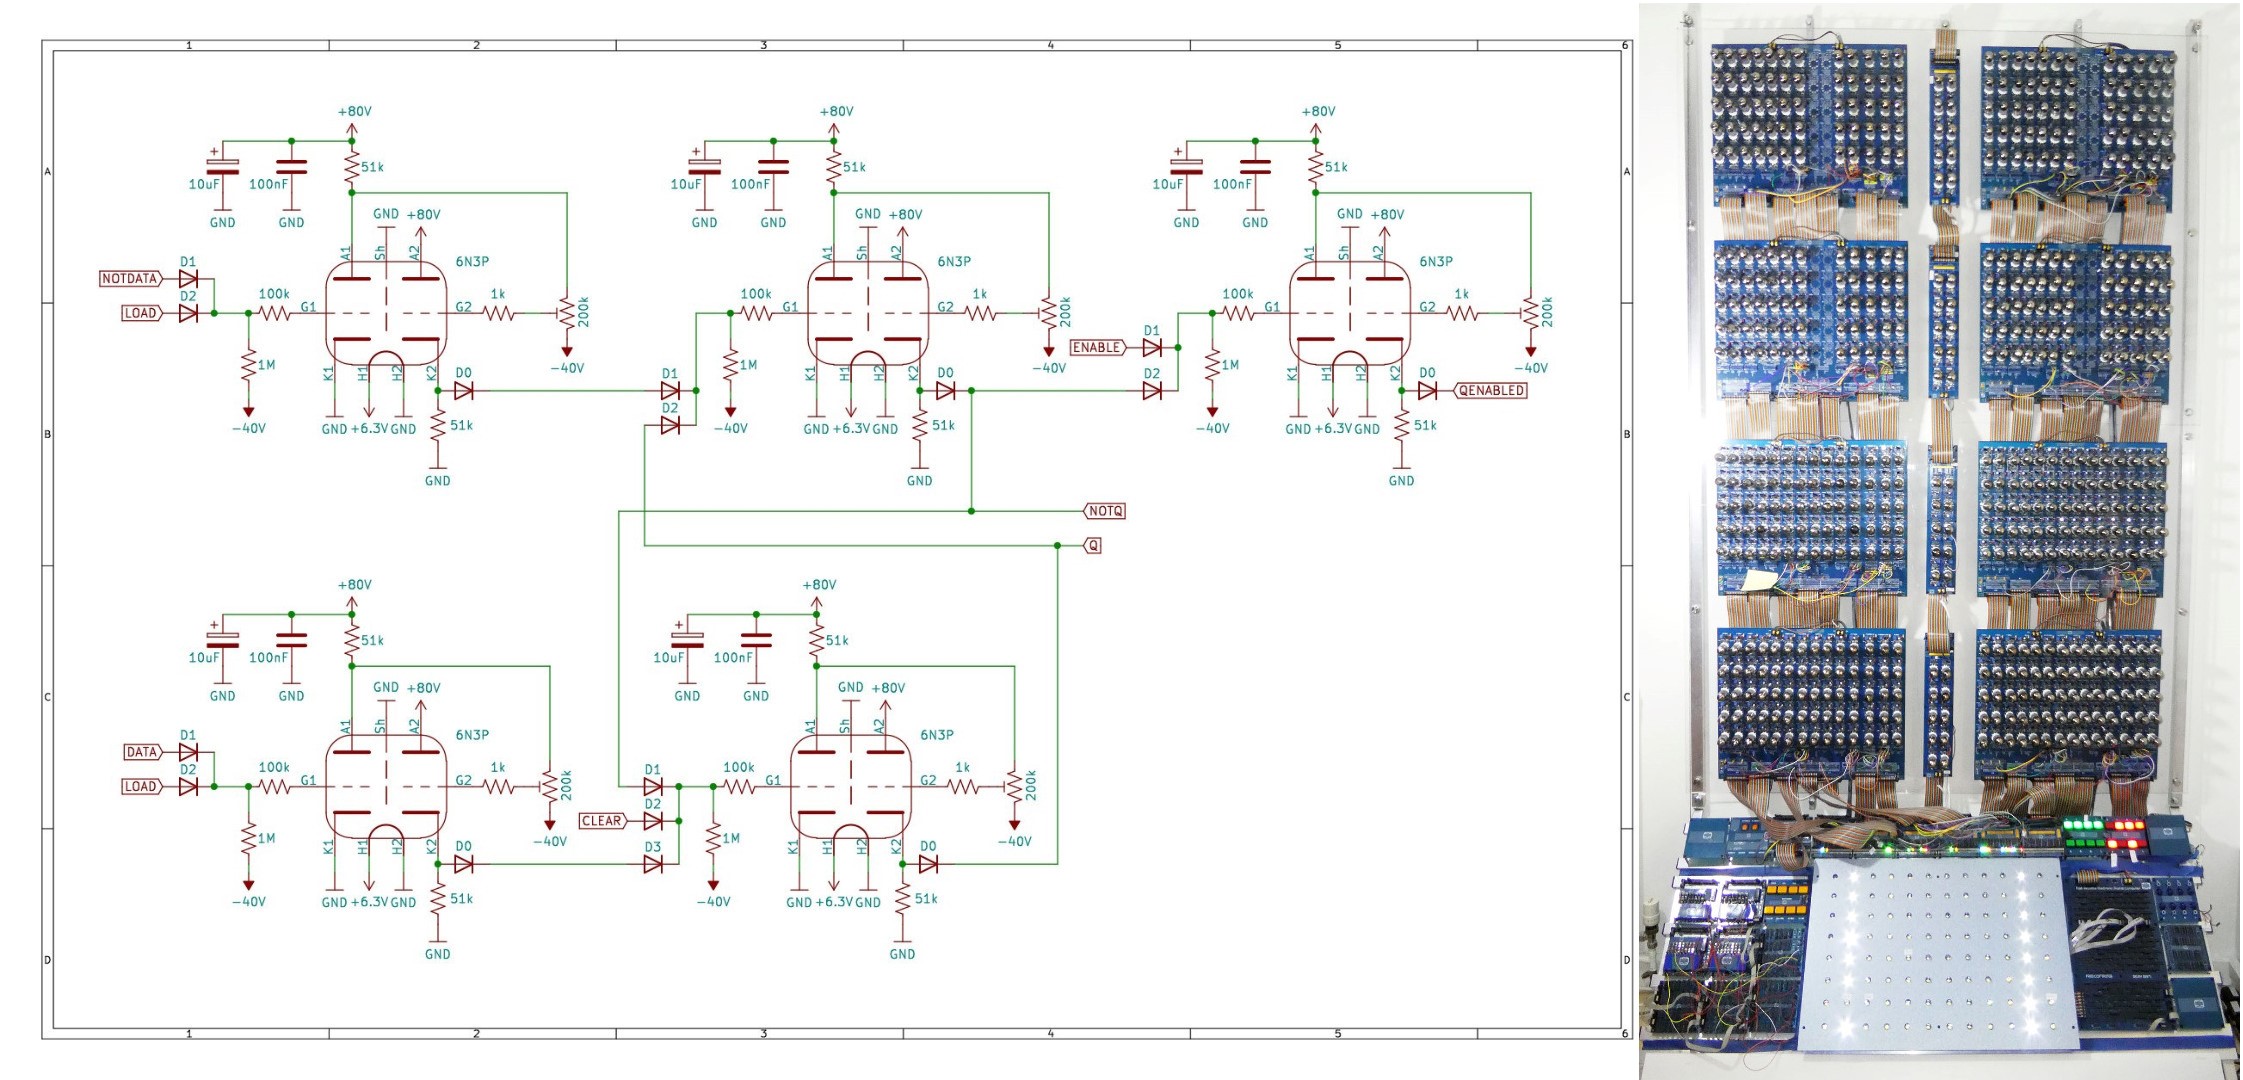The image size is (2243, 1080).
Task: Click the LOAD label below DATA
Action: point(140,787)
